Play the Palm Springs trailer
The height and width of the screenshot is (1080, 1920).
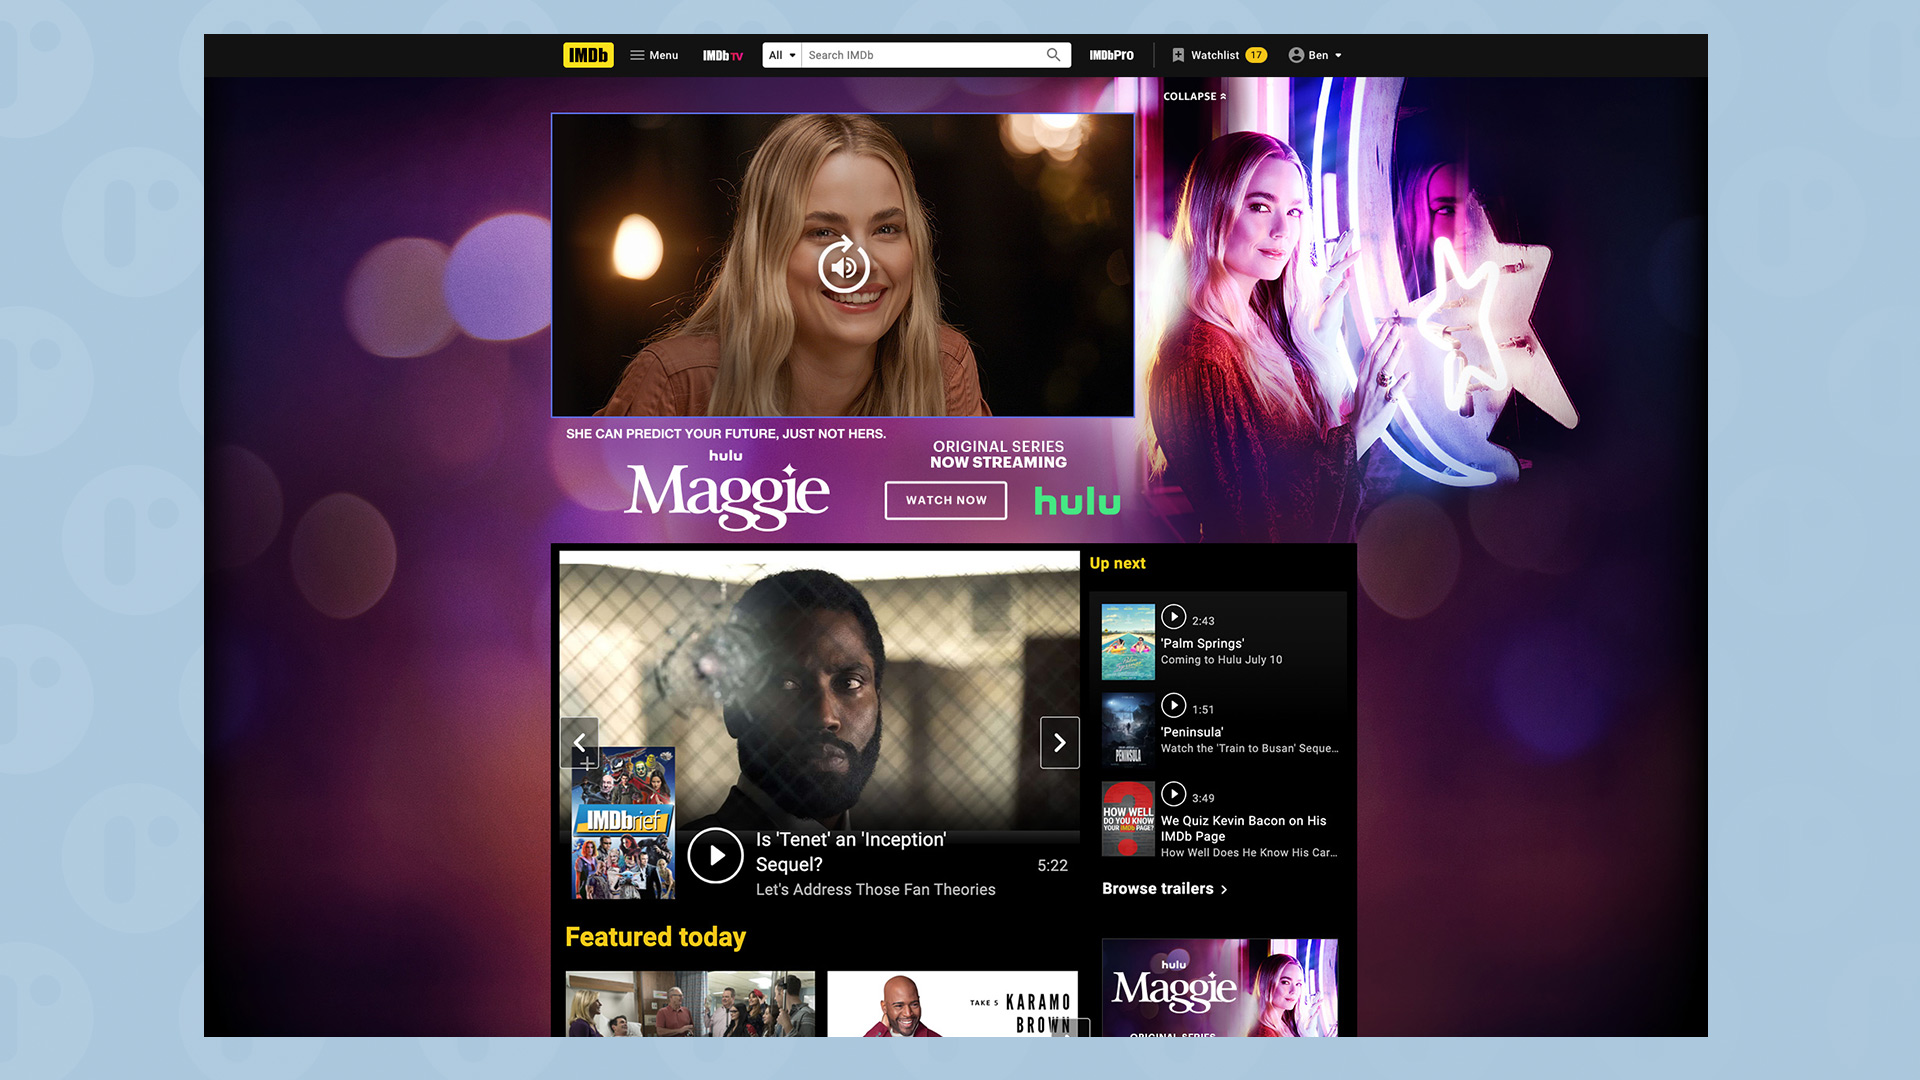click(x=1174, y=617)
